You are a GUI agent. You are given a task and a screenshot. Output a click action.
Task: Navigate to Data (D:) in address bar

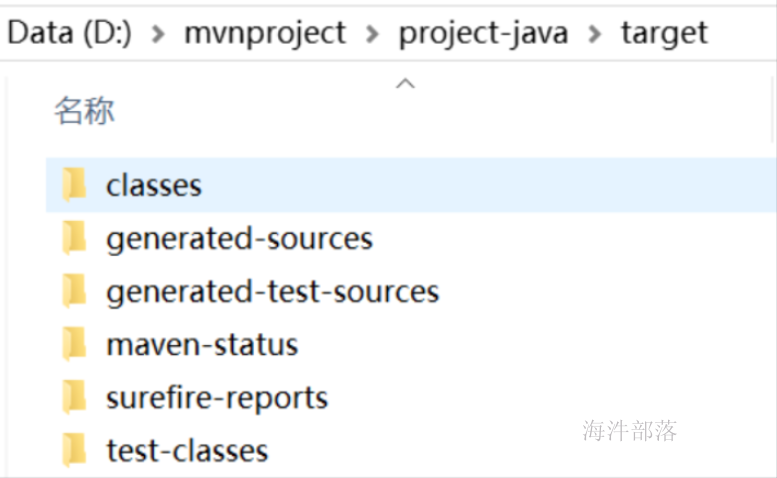click(x=70, y=34)
